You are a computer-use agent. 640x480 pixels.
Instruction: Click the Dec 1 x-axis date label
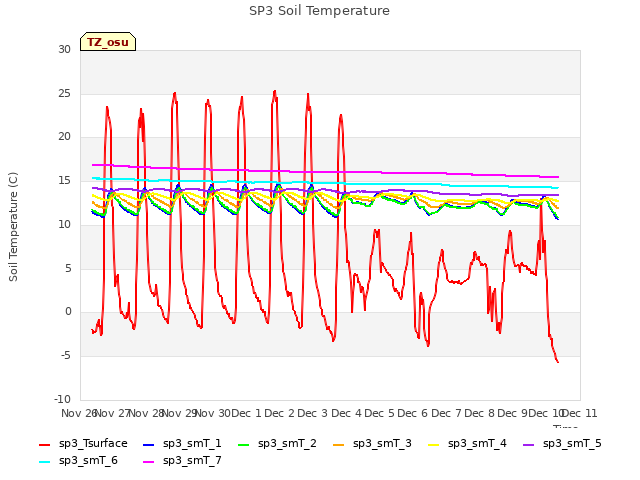pos(247,413)
